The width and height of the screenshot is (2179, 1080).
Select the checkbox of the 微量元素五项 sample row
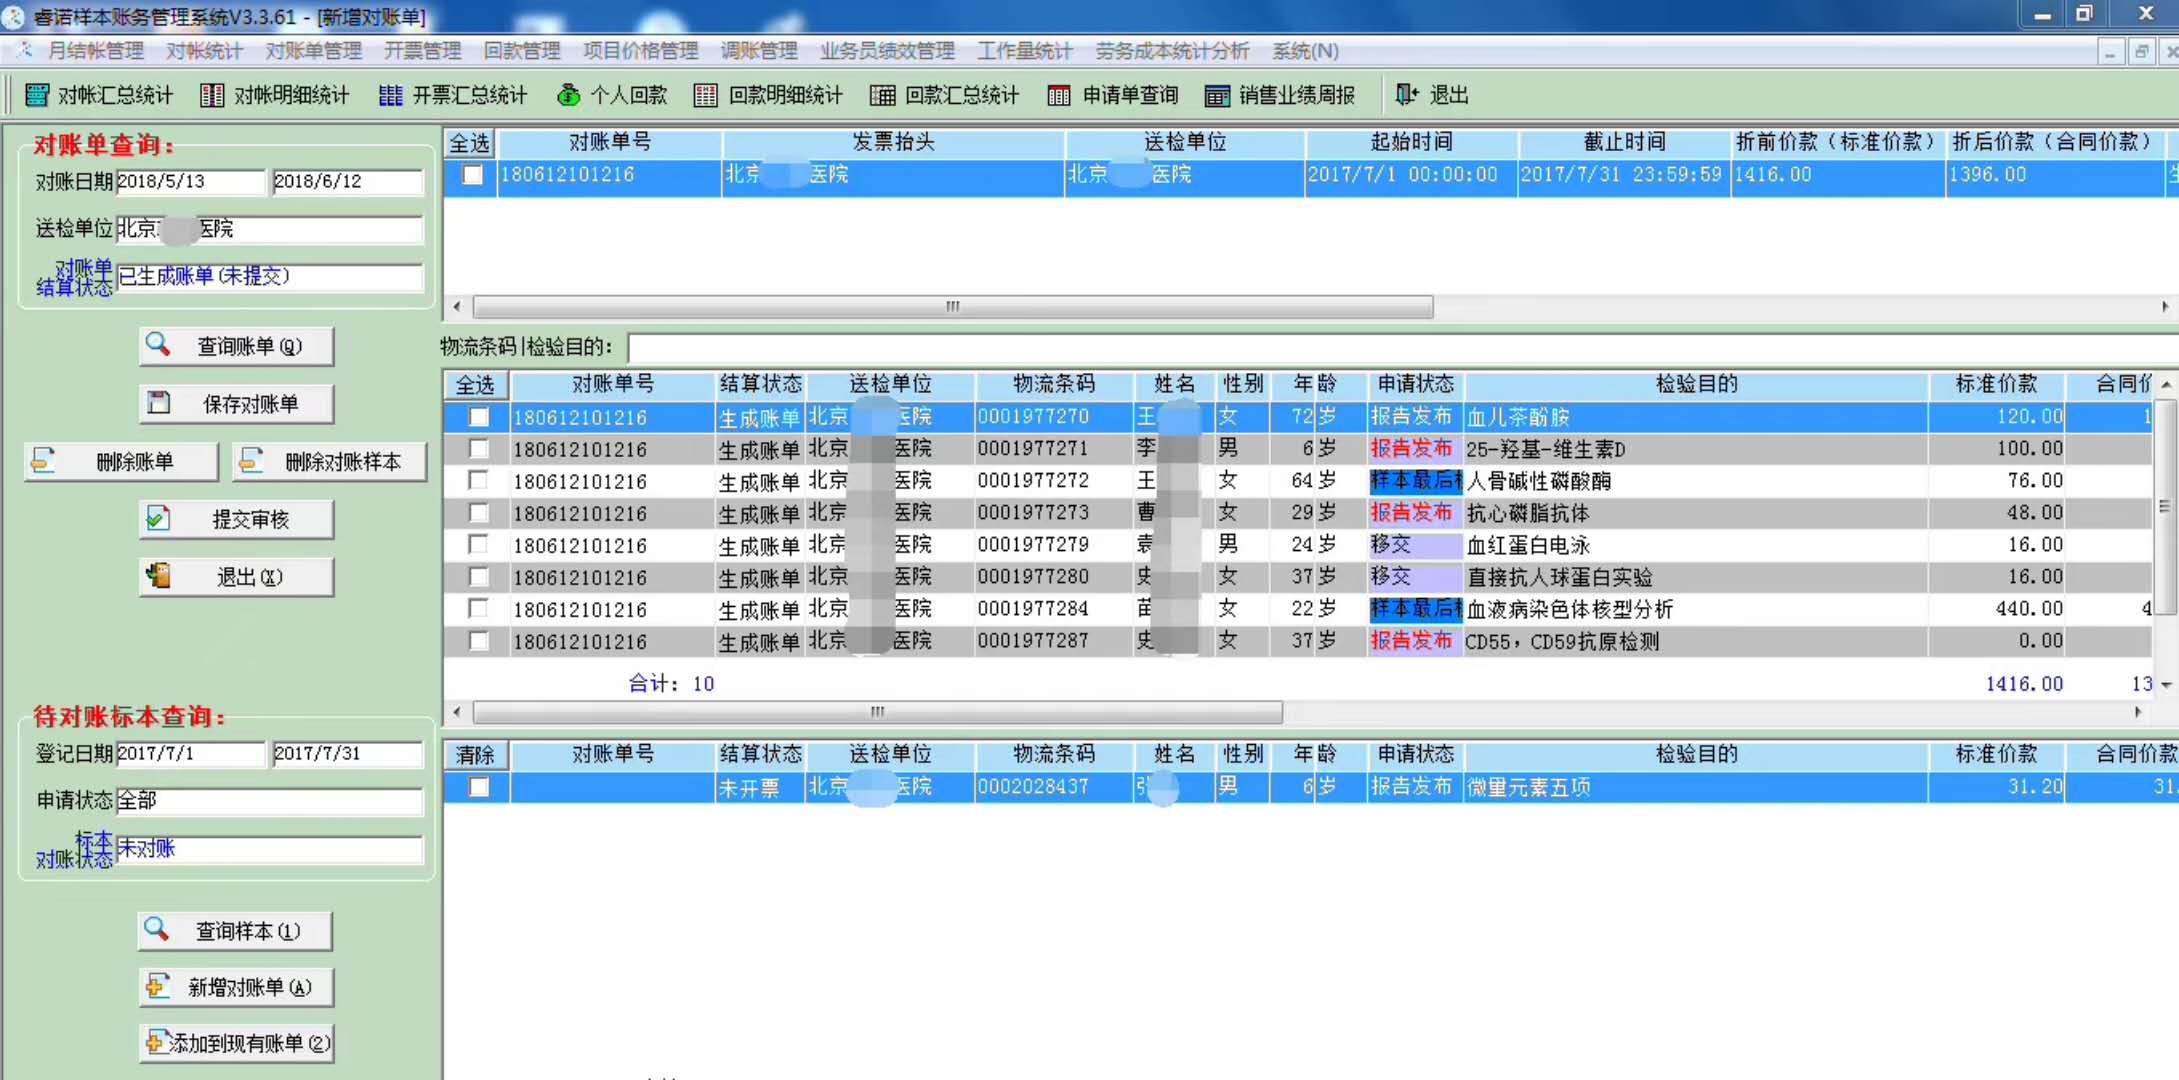point(479,787)
